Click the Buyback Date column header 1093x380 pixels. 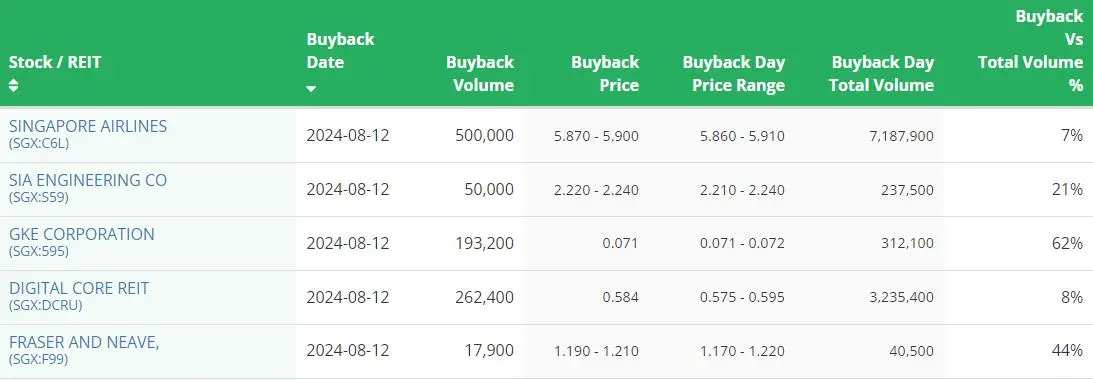pyautogui.click(x=340, y=50)
